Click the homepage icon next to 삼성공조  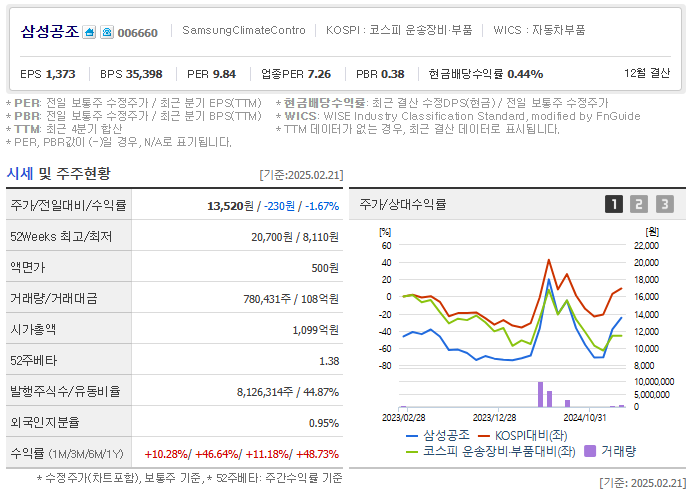pos(89,32)
